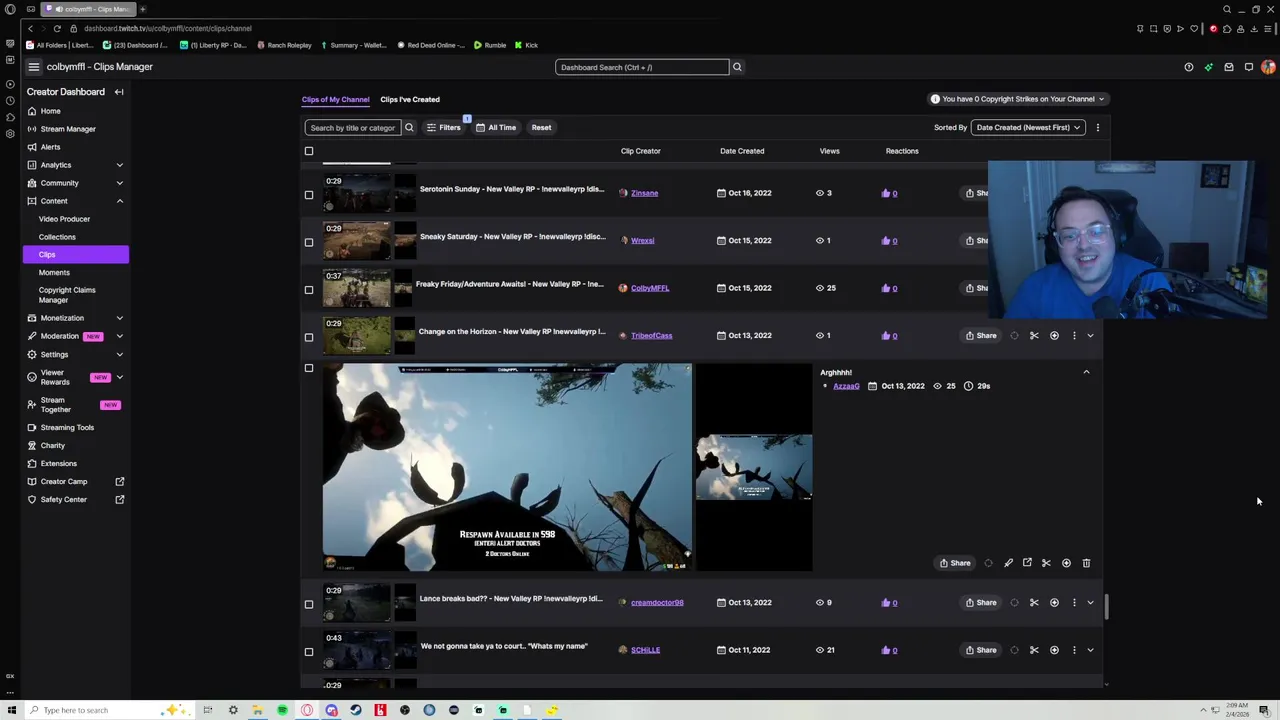
Task: Check the Change on the Horizon clip checkbox
Action: (x=309, y=337)
